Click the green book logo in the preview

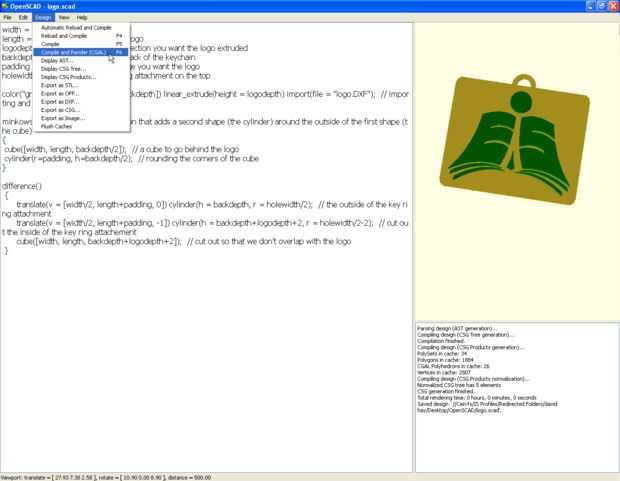point(511,146)
